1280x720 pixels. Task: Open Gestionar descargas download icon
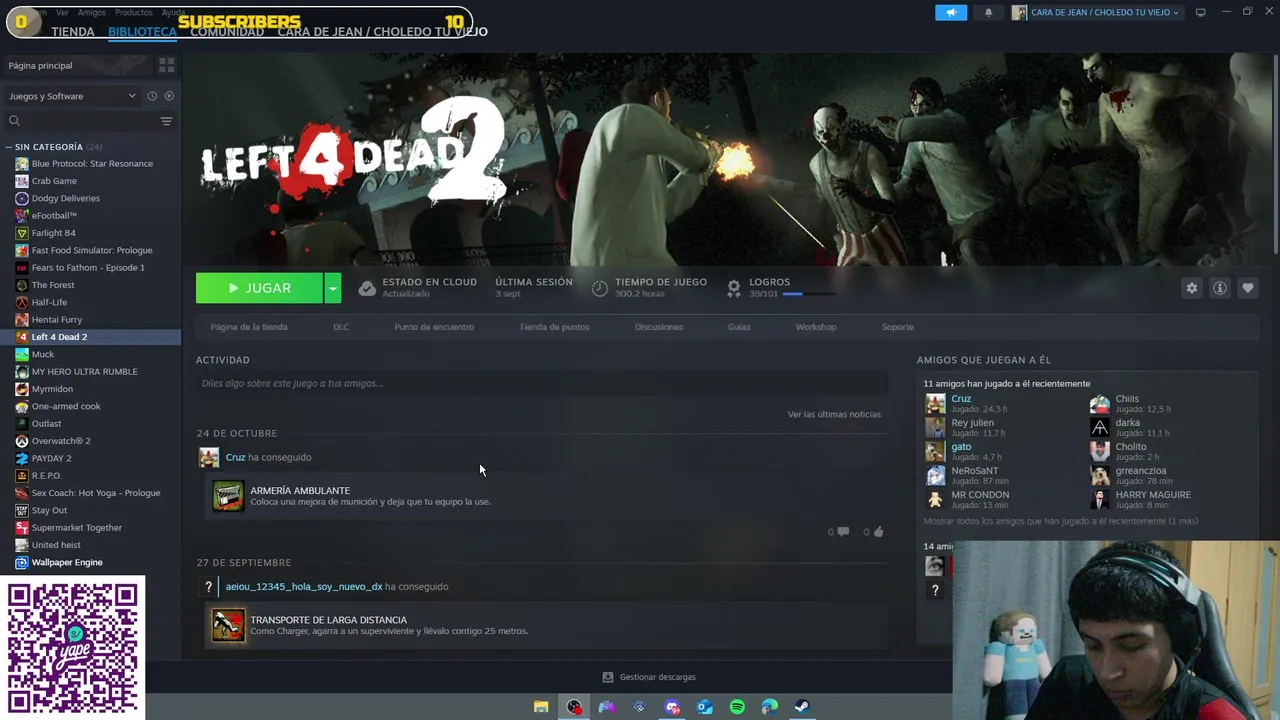point(607,677)
